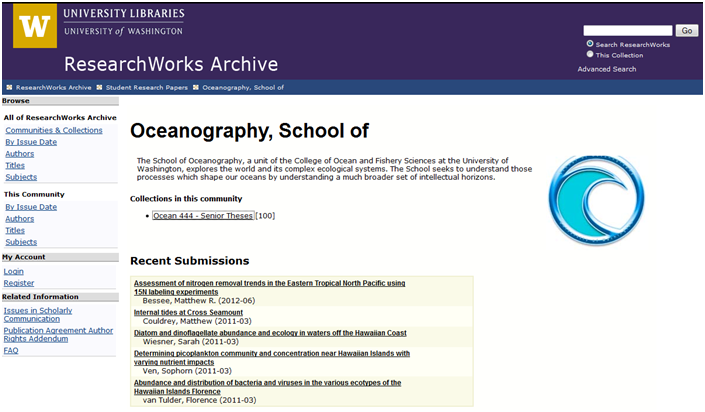Click author line van Tulder, Florence (2011-03)
Image resolution: width=705 pixels, height=412 pixels.
pos(199,400)
